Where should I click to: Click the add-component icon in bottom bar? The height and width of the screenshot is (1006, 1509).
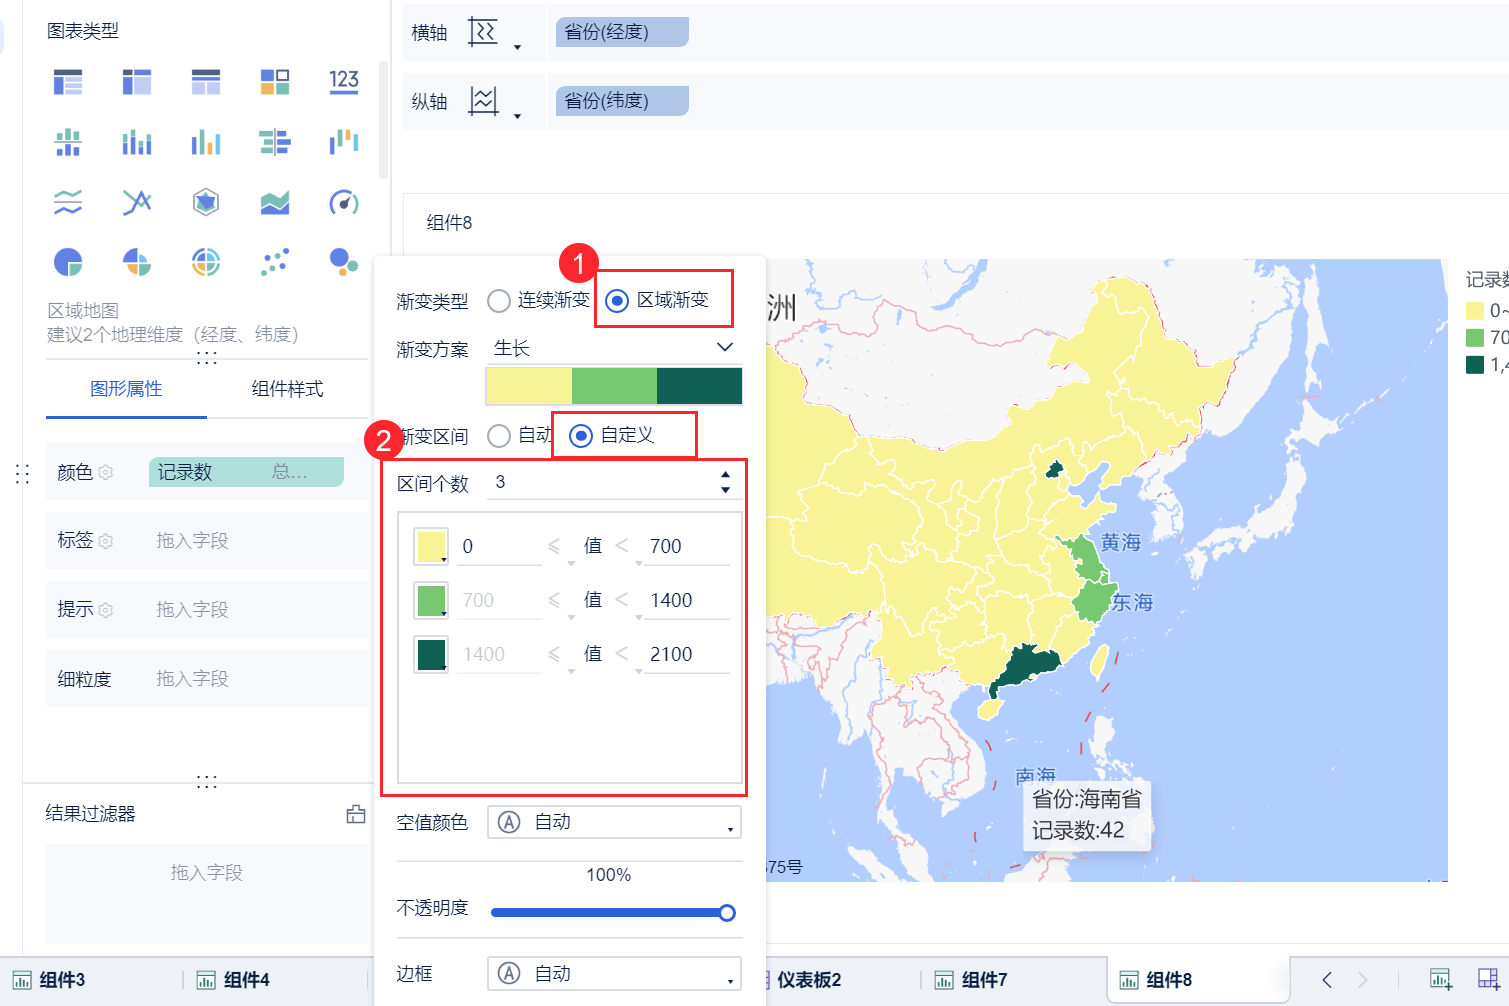pyautogui.click(x=1440, y=979)
